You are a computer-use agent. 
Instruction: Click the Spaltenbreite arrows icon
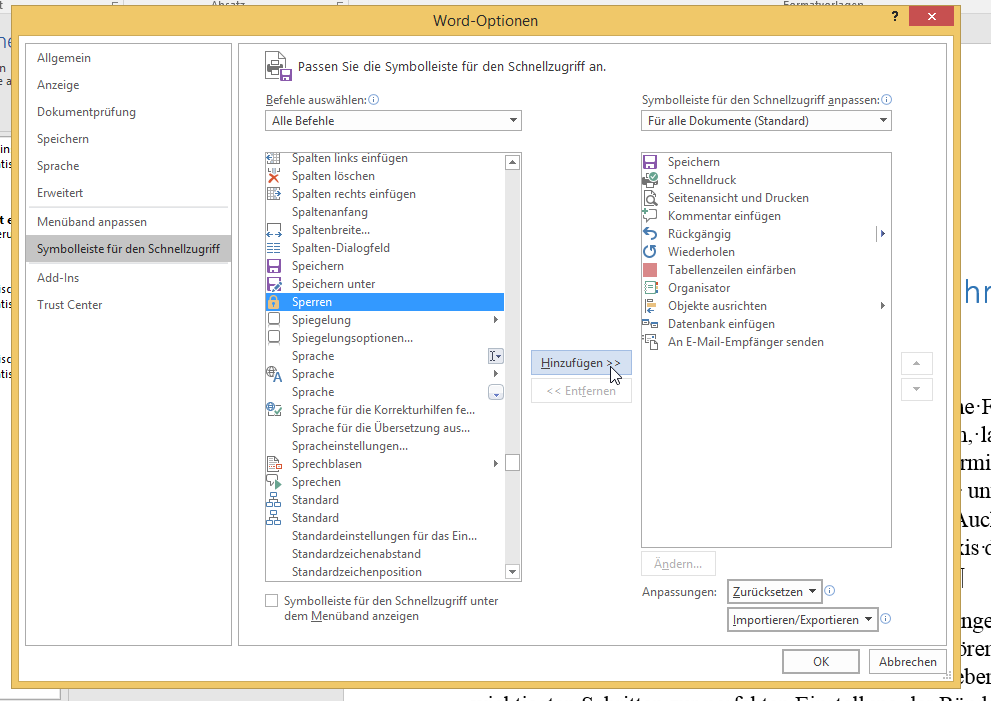274,230
